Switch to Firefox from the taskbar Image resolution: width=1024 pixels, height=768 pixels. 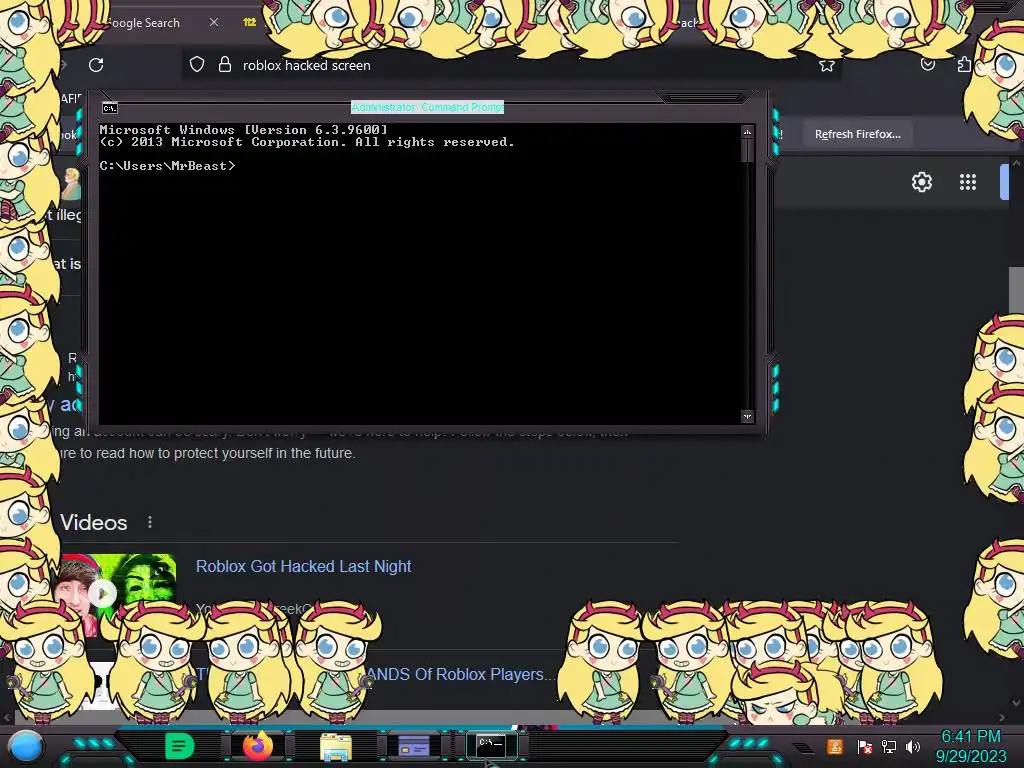coord(258,746)
